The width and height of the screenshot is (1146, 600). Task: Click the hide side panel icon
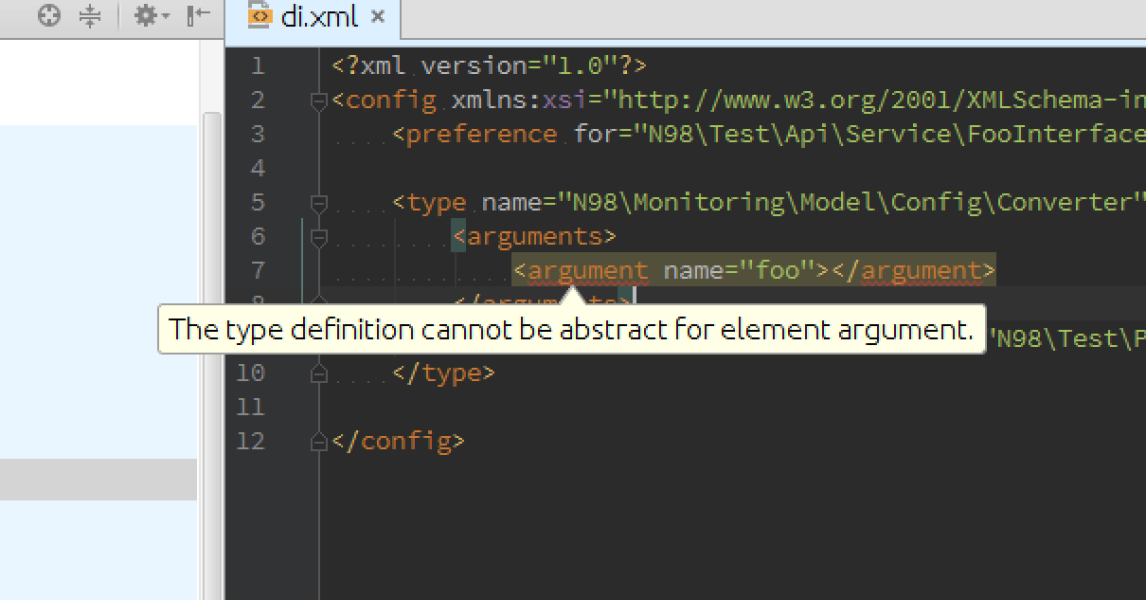tap(197, 16)
